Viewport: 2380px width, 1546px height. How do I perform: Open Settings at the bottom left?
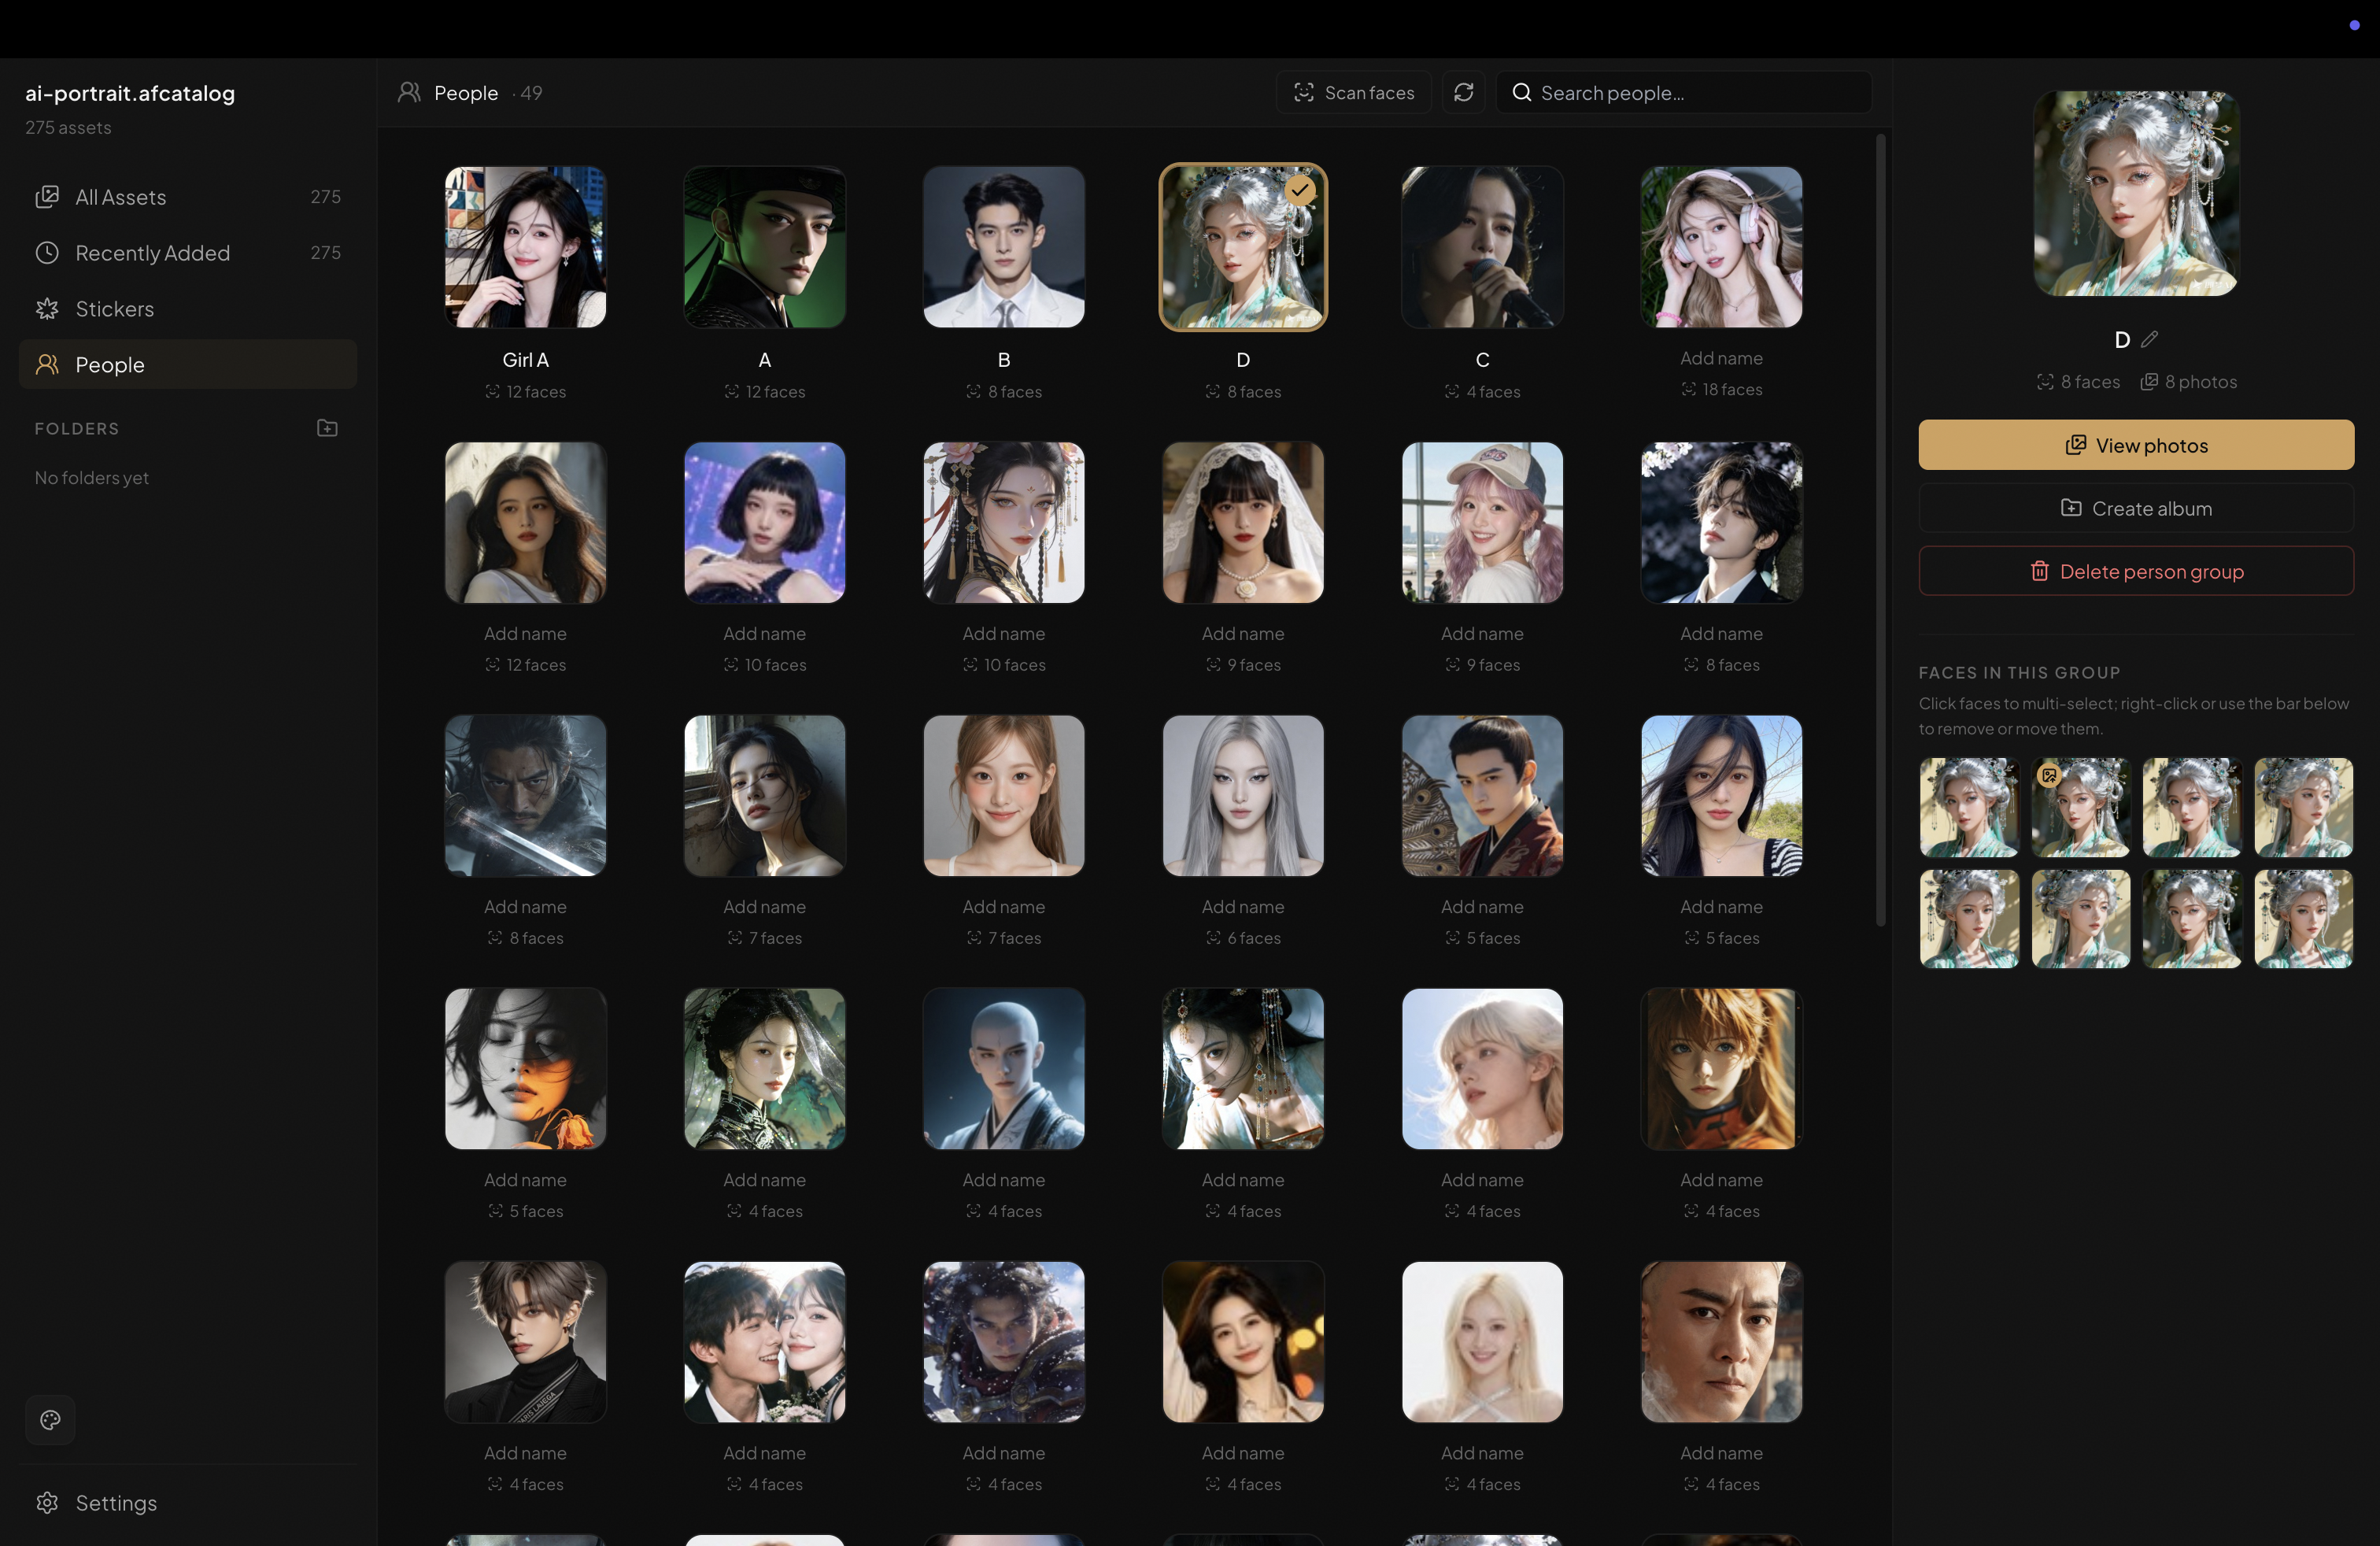click(188, 1502)
